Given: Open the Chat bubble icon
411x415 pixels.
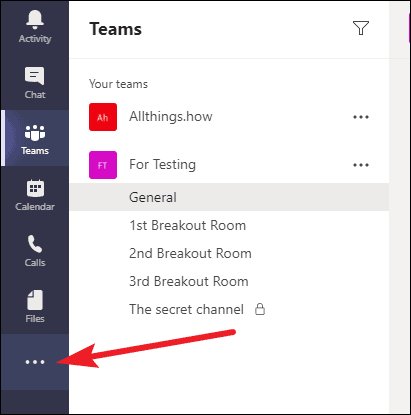Looking at the screenshot, I should (x=35, y=76).
